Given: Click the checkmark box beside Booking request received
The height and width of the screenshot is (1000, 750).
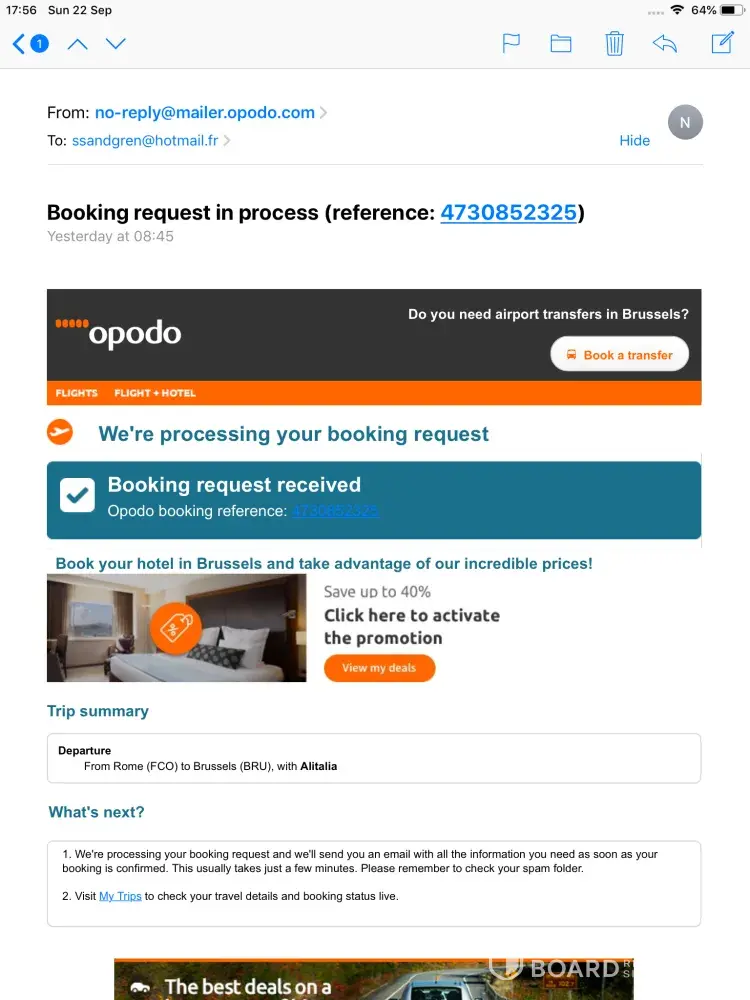Looking at the screenshot, I should coord(78,495).
